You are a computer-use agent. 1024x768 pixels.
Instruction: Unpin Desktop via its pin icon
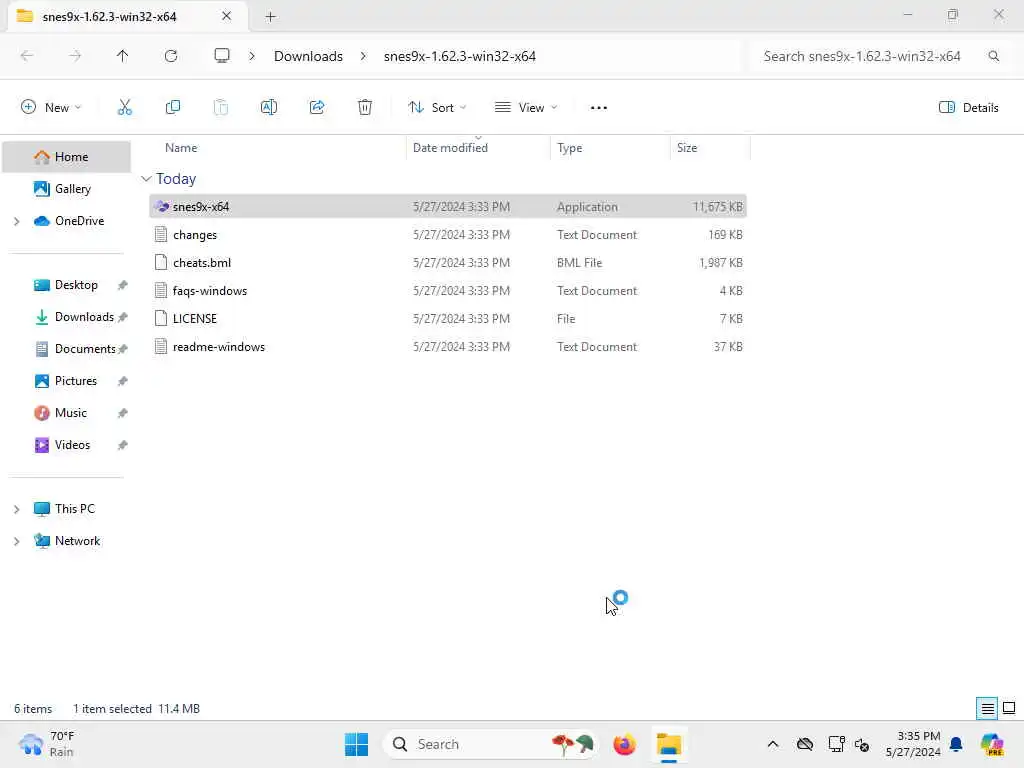(122, 285)
